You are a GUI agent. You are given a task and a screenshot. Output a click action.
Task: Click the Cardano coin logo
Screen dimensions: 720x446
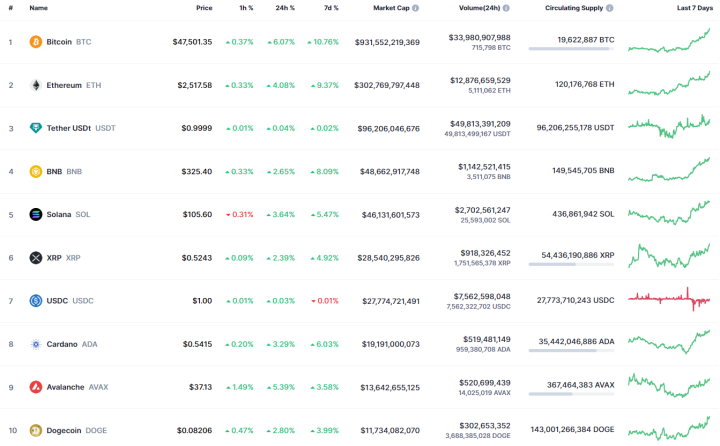coord(36,344)
